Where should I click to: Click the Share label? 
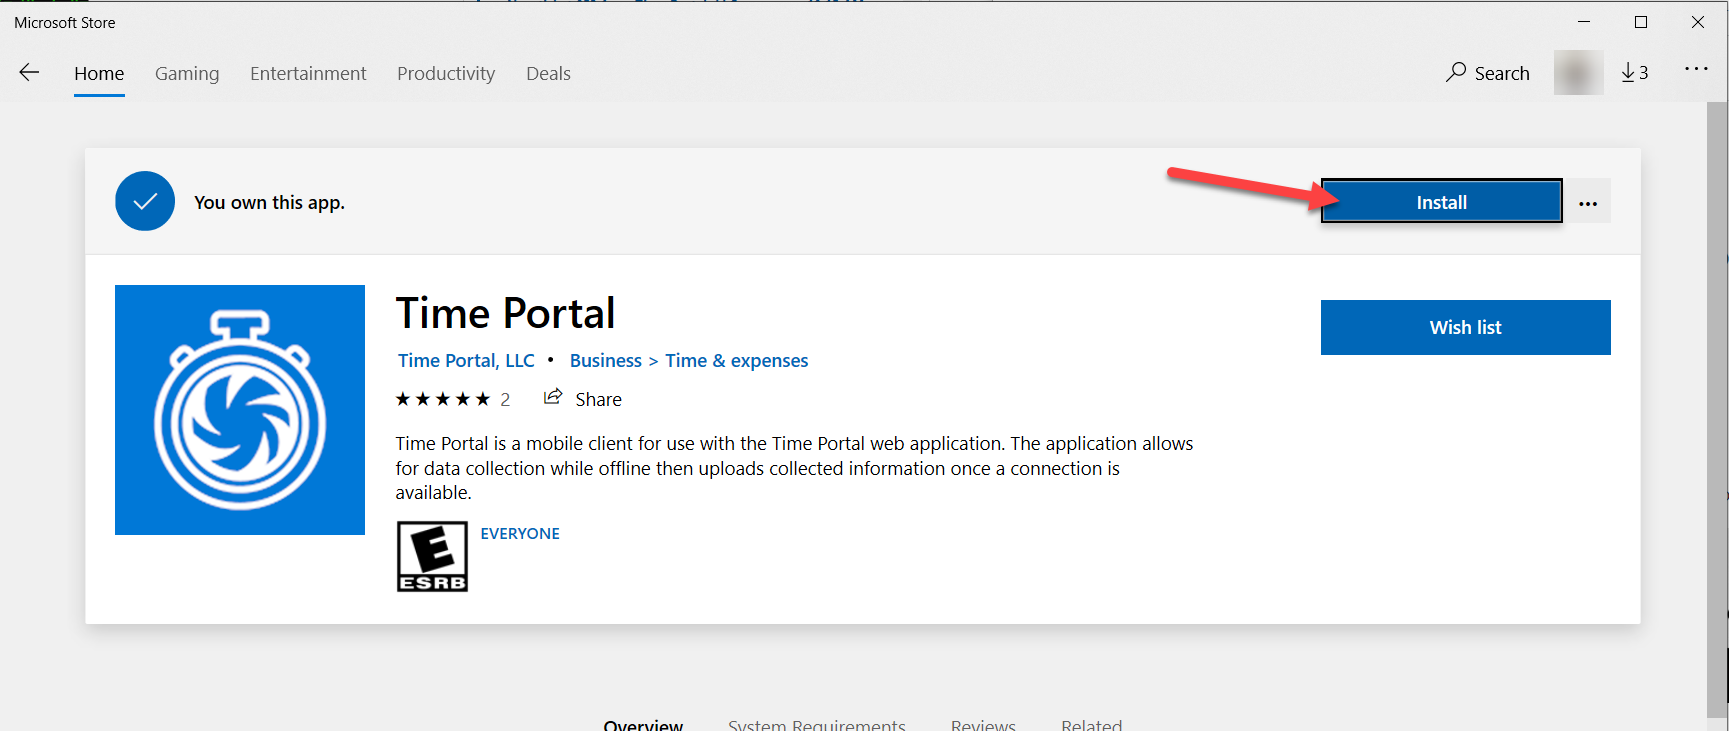[x=598, y=400]
